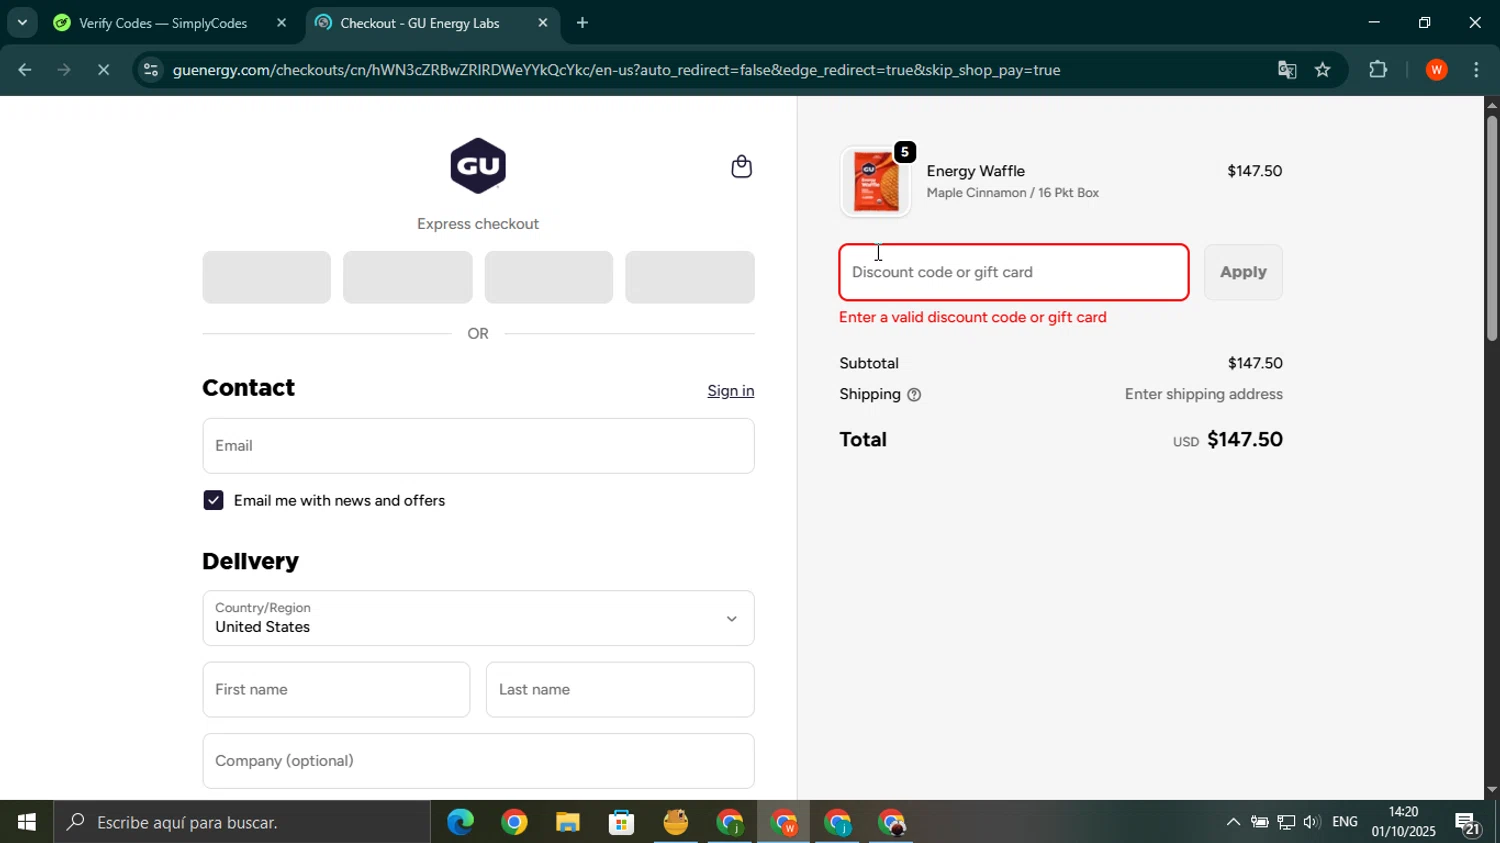Focus the Discount code or gift card field
Screen dimensions: 1500x843
(1014, 272)
